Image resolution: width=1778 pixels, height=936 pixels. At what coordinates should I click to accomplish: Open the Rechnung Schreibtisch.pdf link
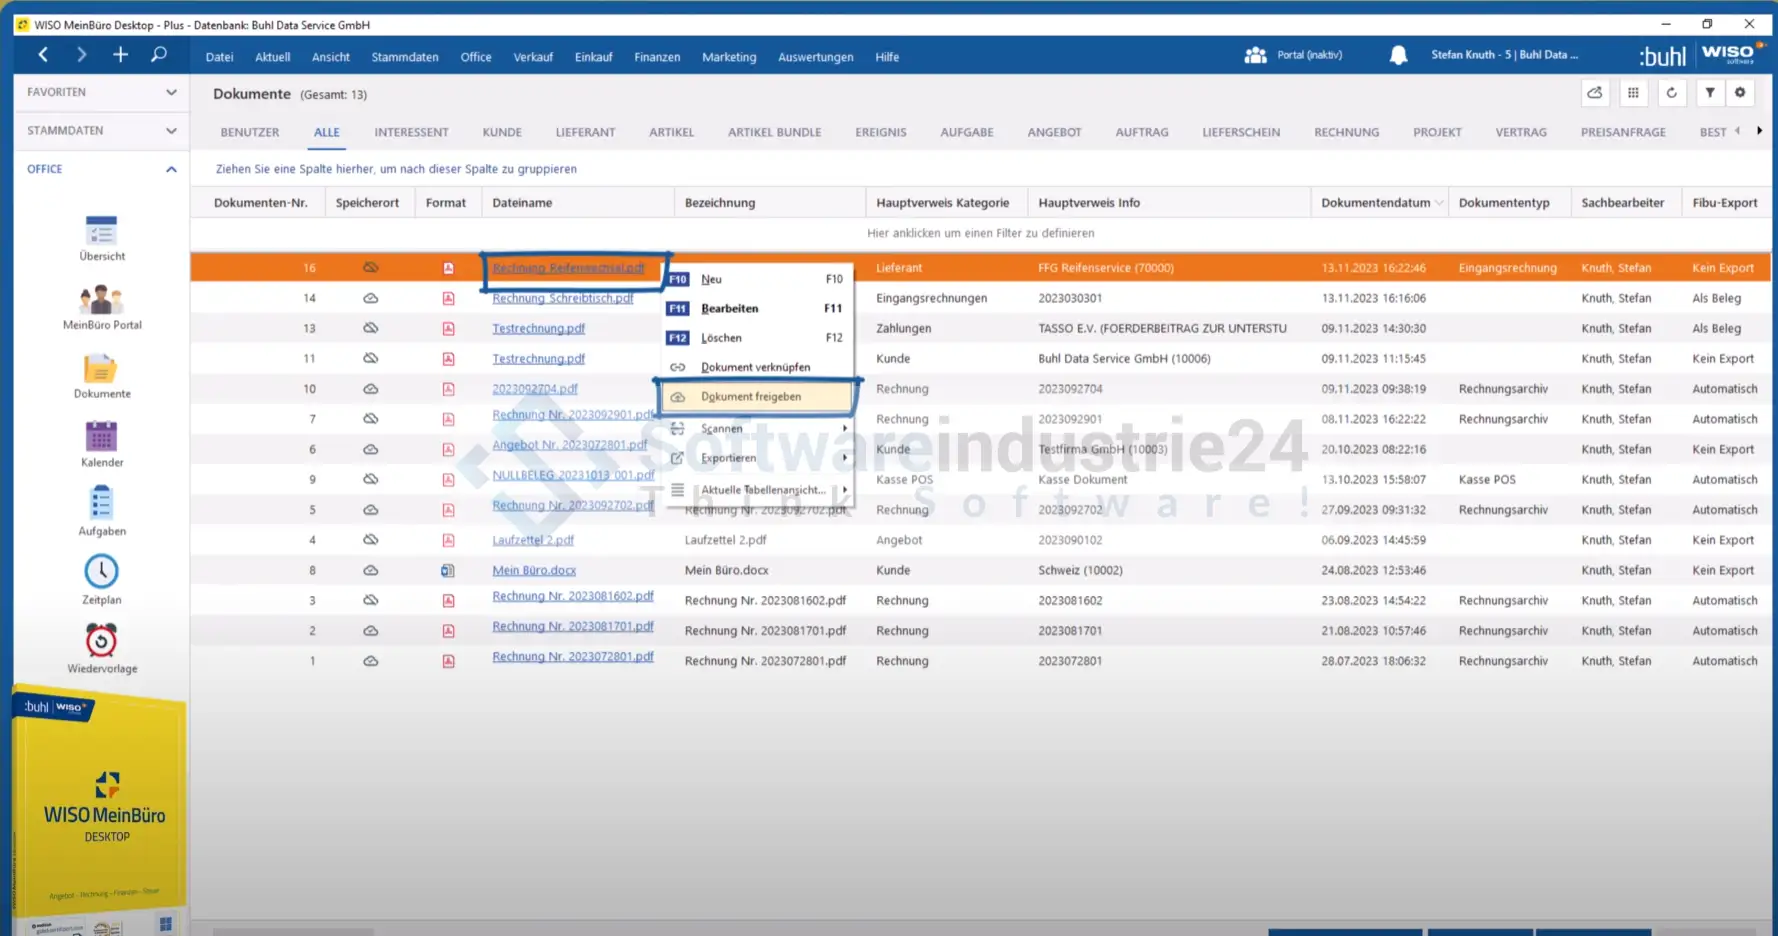(562, 298)
